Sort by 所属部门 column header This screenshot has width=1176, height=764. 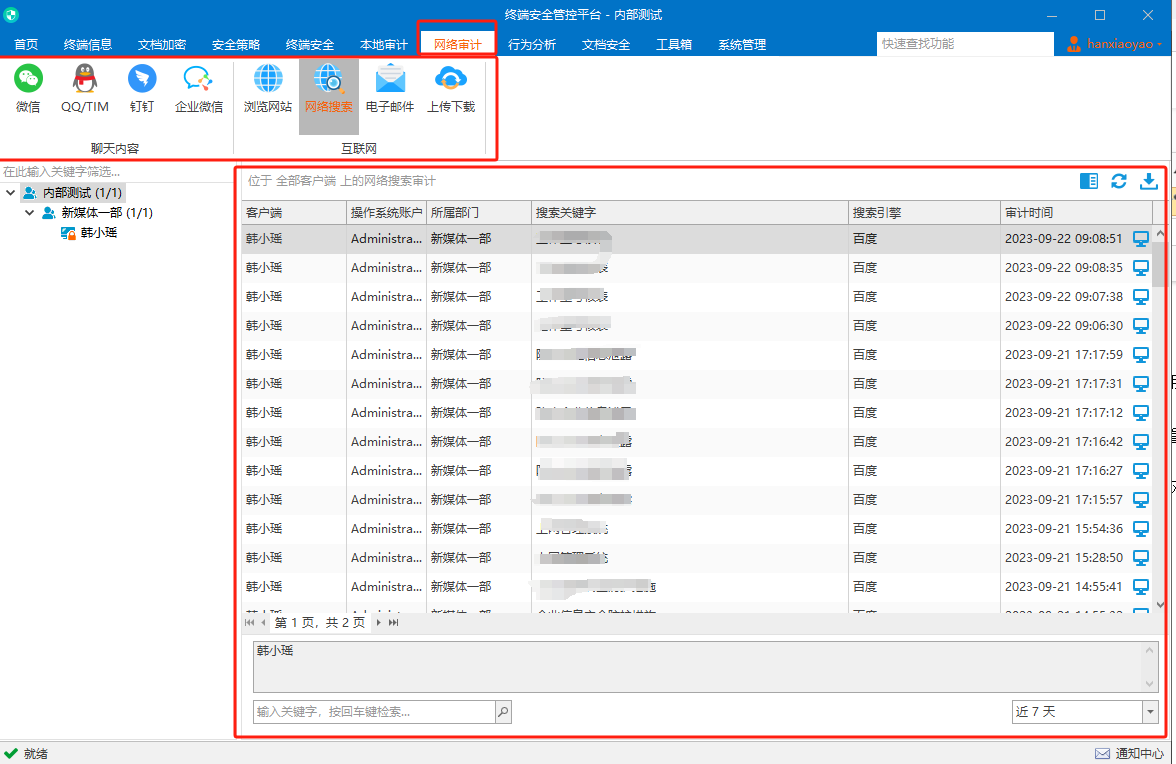tap(478, 213)
